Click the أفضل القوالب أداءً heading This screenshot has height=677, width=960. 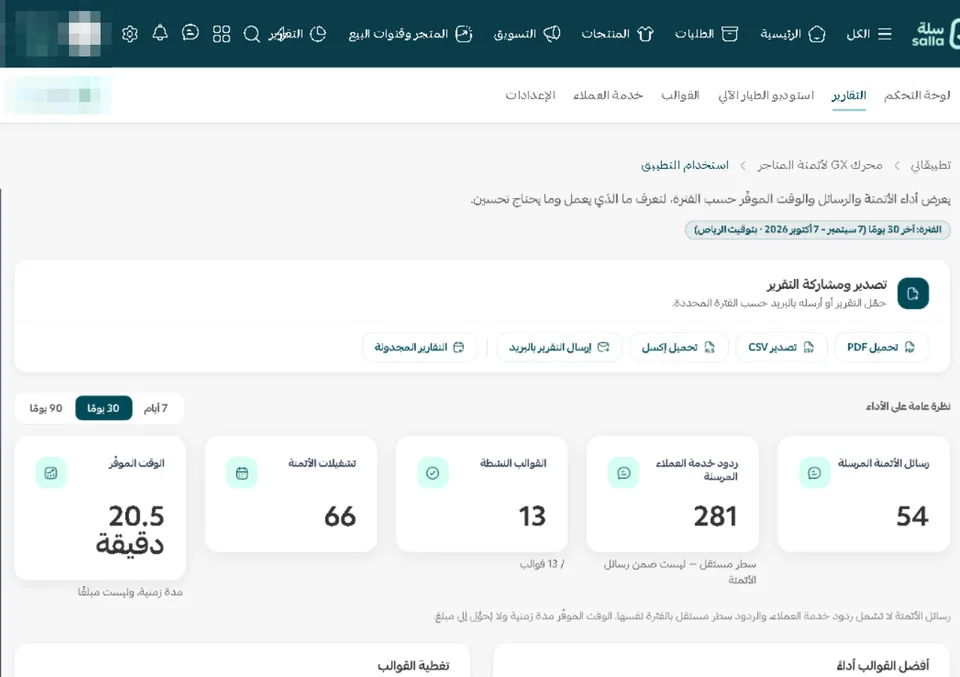[x=882, y=665]
